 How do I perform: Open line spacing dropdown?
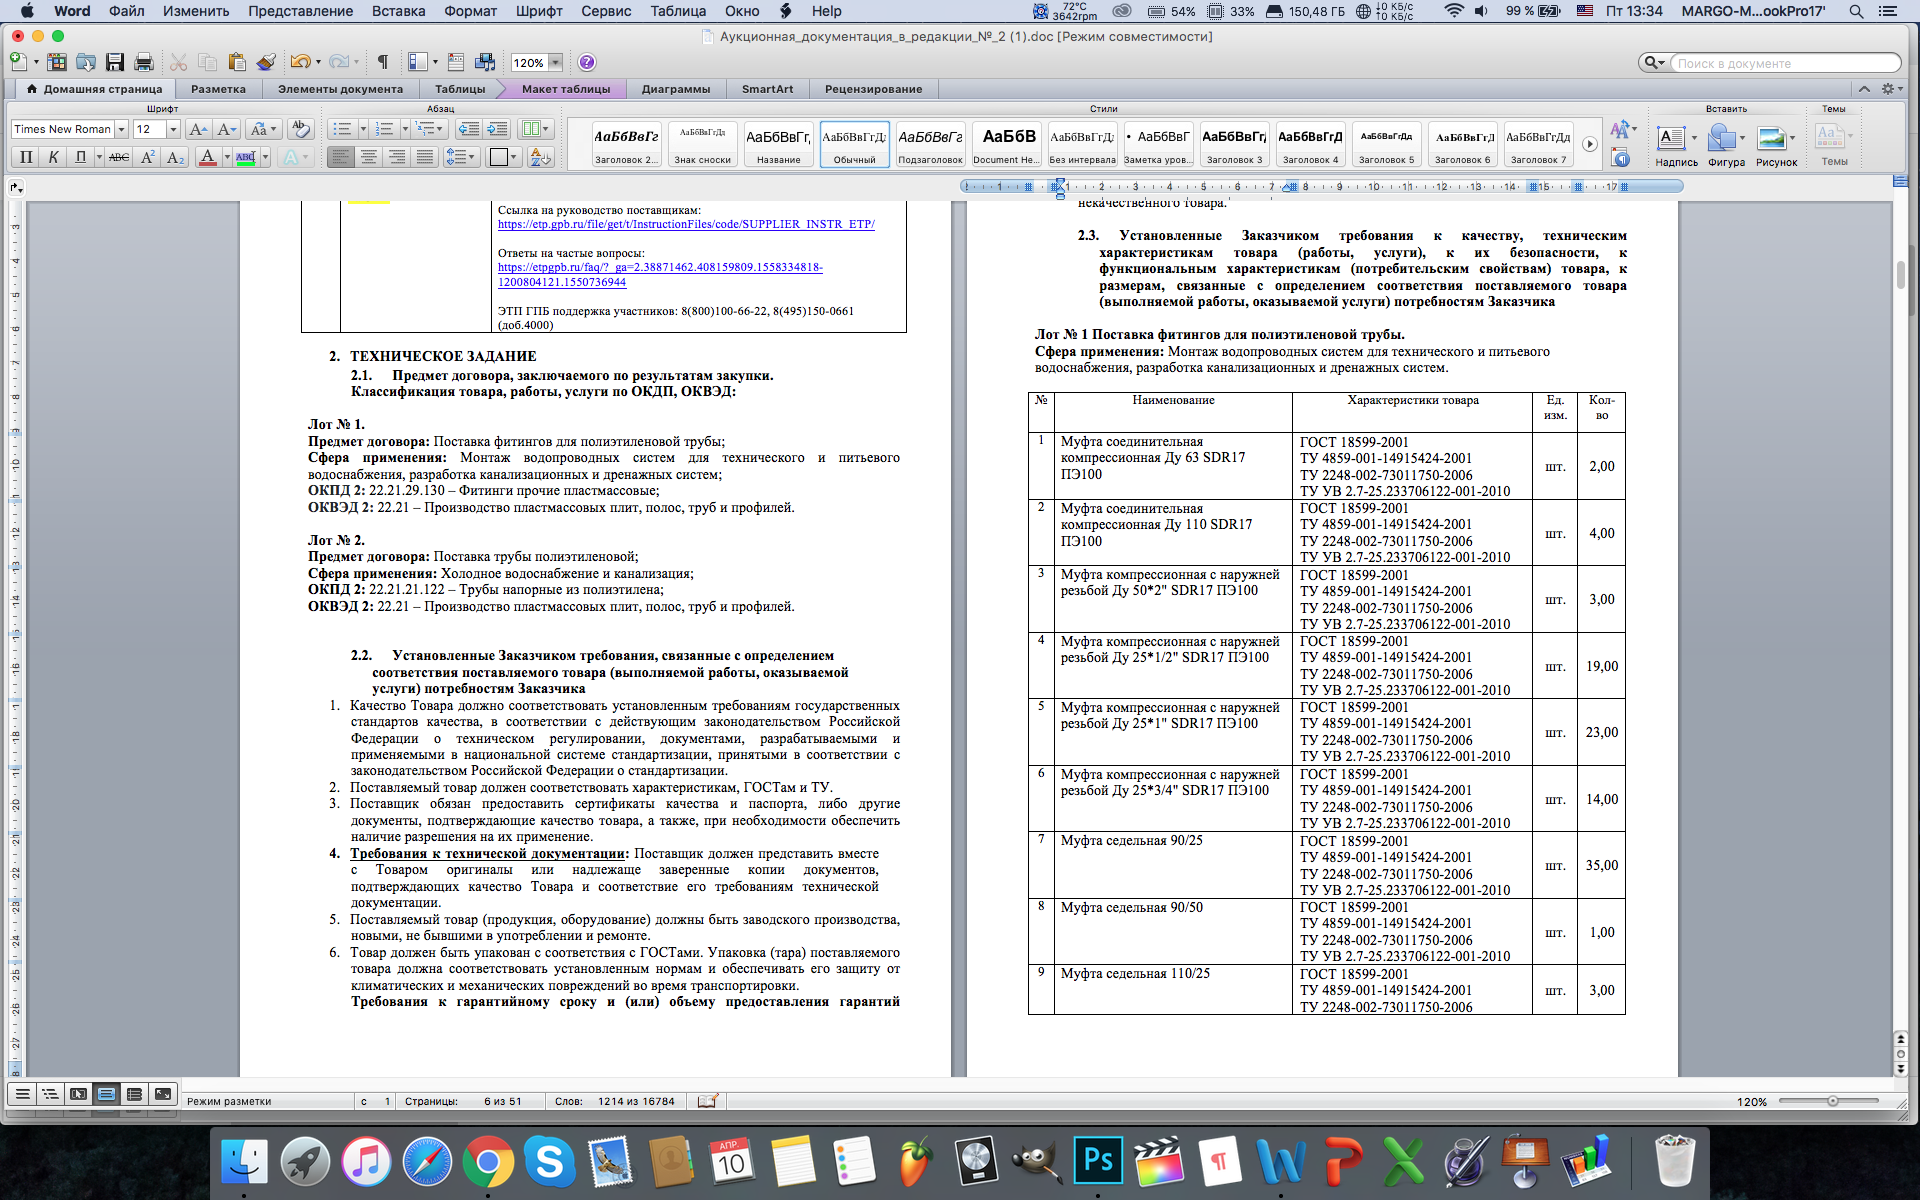pos(461,157)
